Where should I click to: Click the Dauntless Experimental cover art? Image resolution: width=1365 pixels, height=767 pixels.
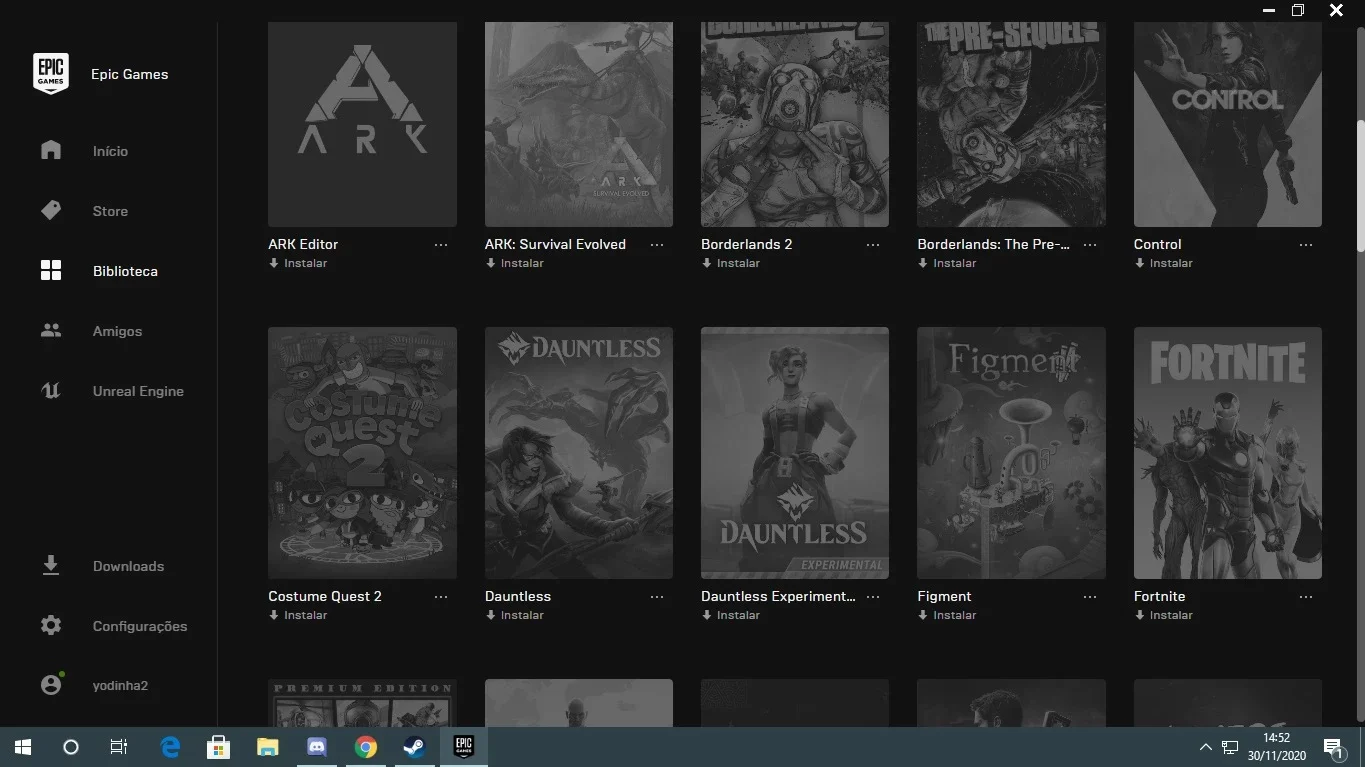(x=795, y=453)
